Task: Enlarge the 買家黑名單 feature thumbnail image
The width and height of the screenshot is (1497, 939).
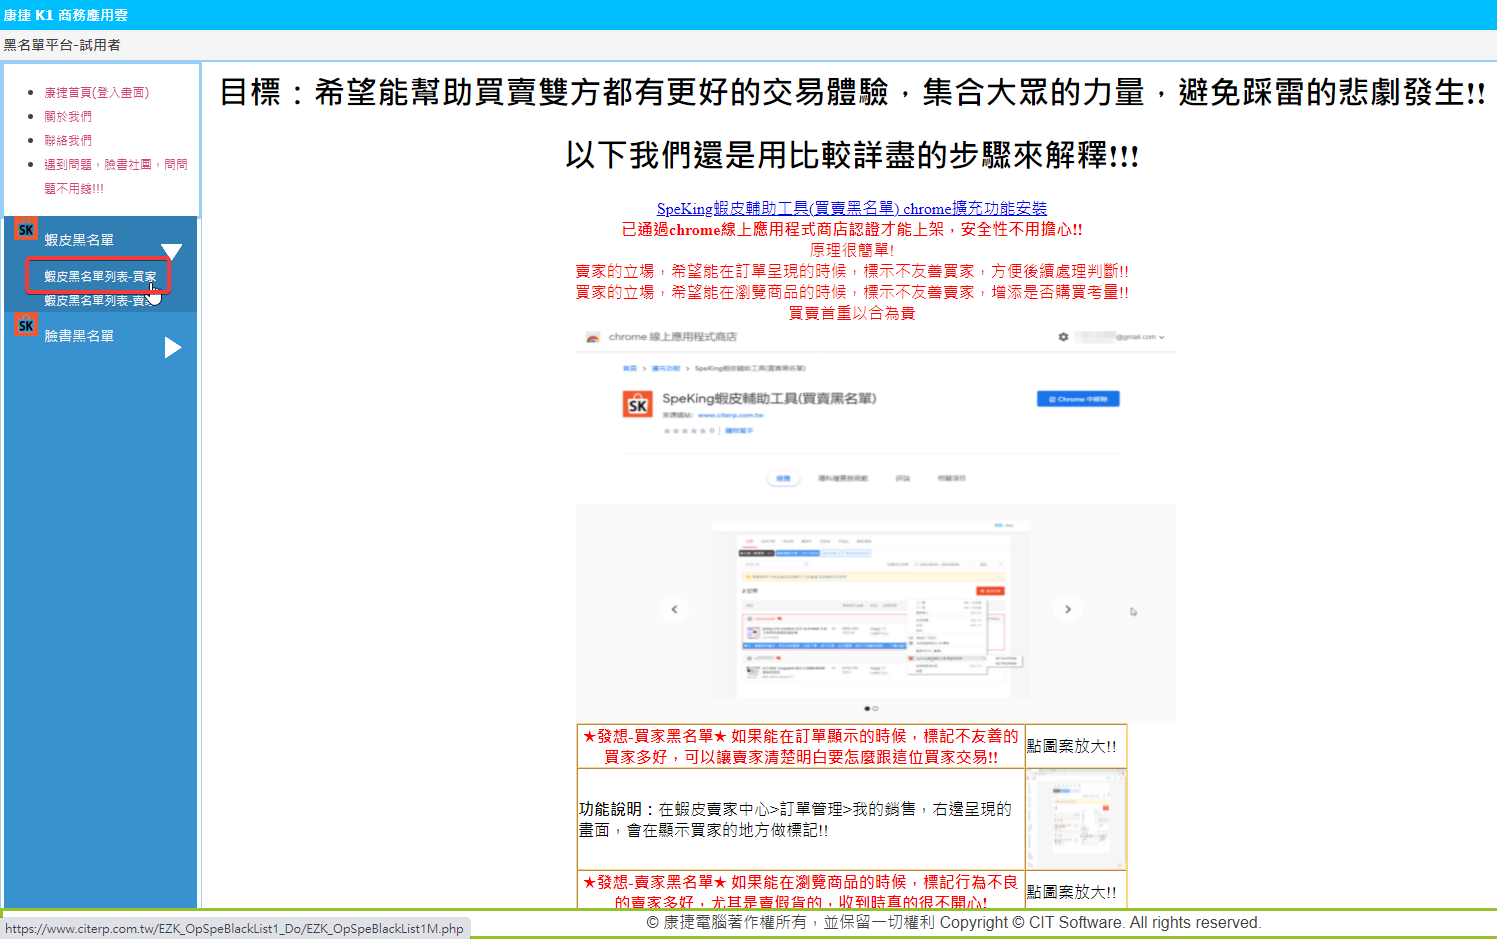Action: point(1075,819)
